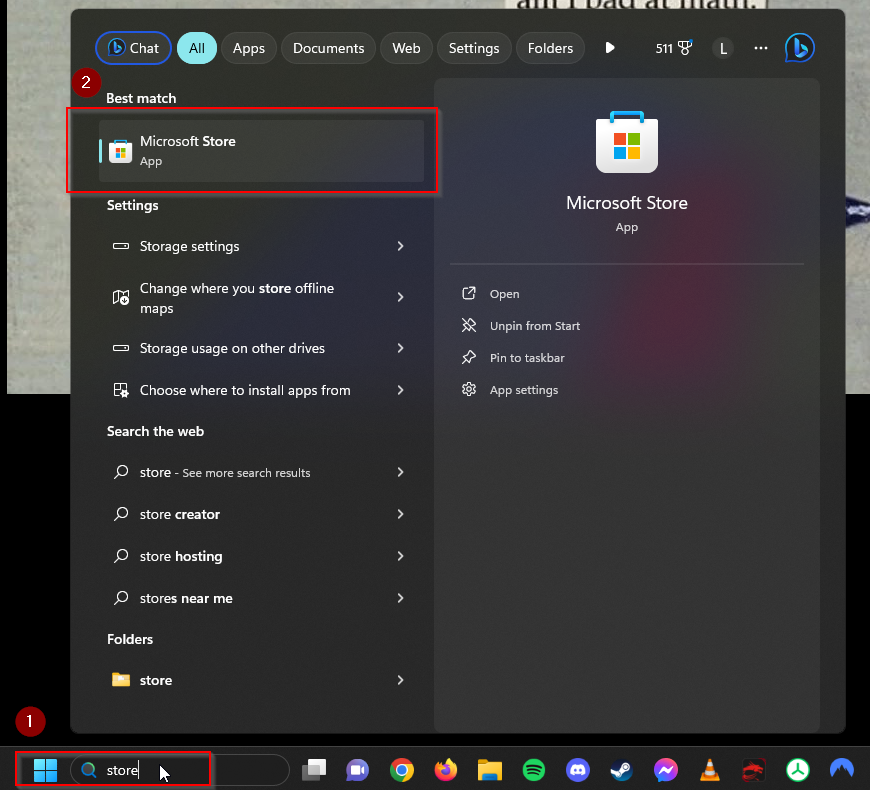Expand store creator chevron

point(401,515)
